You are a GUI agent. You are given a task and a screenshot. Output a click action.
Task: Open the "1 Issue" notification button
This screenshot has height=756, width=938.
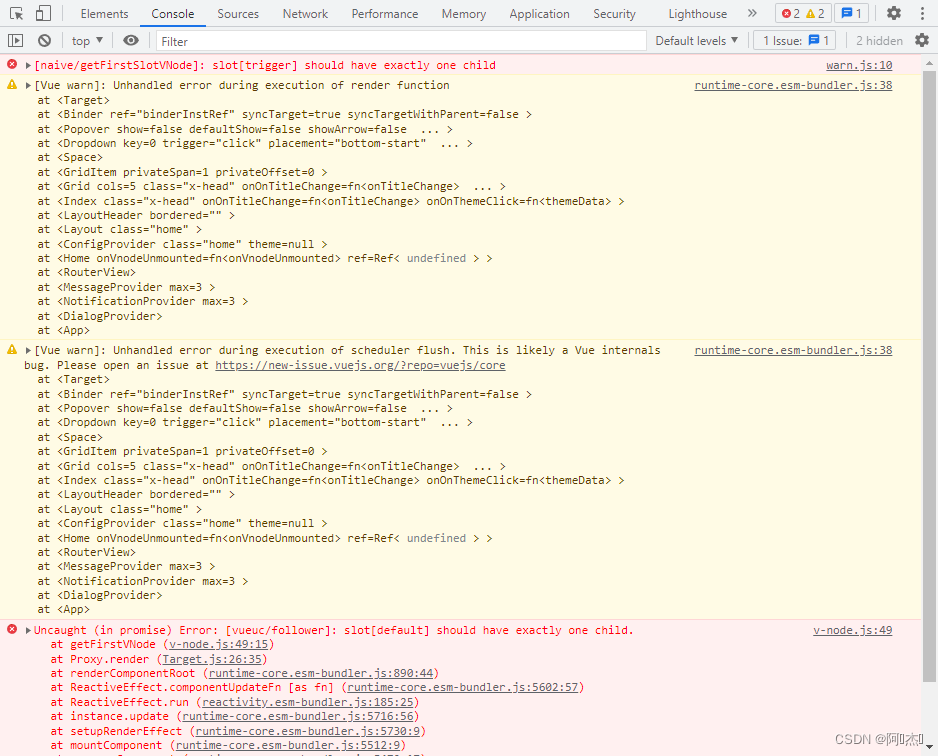tap(794, 40)
